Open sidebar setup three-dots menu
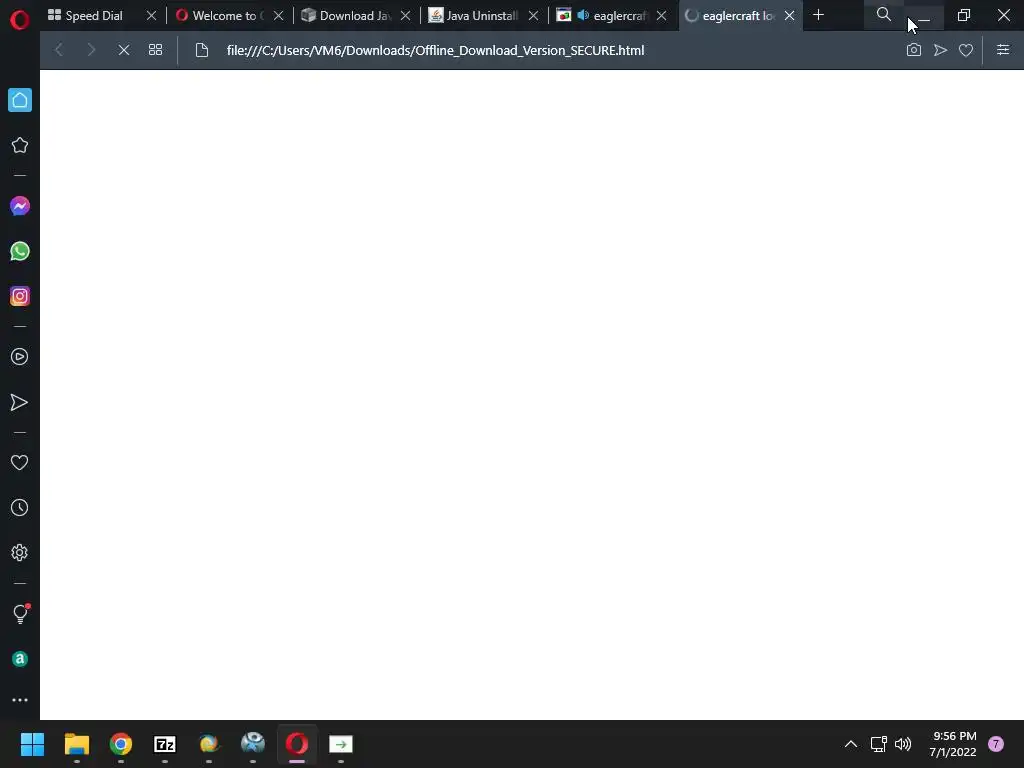 click(20, 699)
